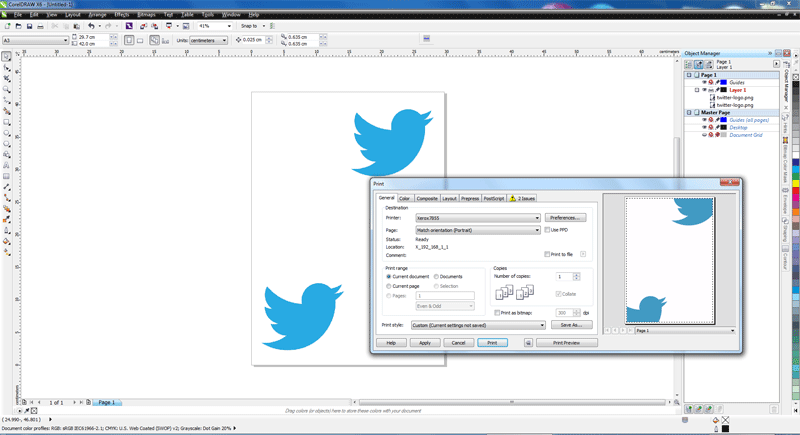Screen dimensions: 800x435
Task: Enable Use PPD checkbox
Action: tap(547, 230)
